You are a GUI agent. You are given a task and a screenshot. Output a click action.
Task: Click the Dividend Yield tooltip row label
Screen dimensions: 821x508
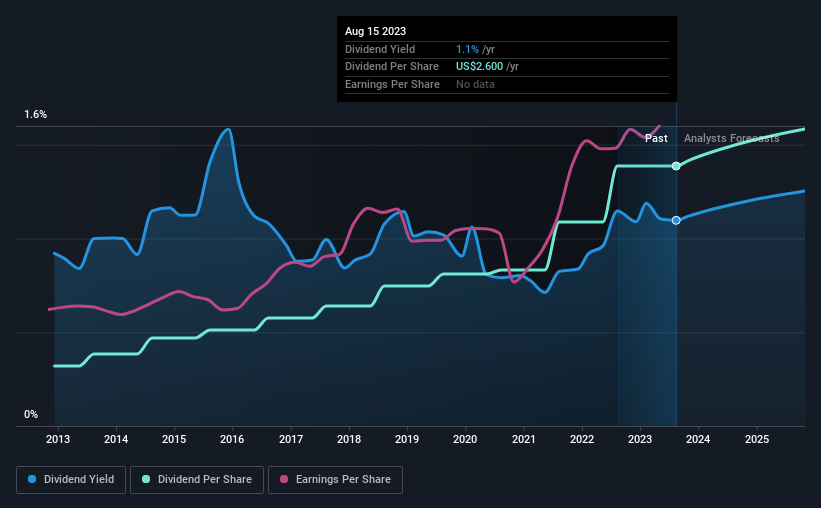380,49
